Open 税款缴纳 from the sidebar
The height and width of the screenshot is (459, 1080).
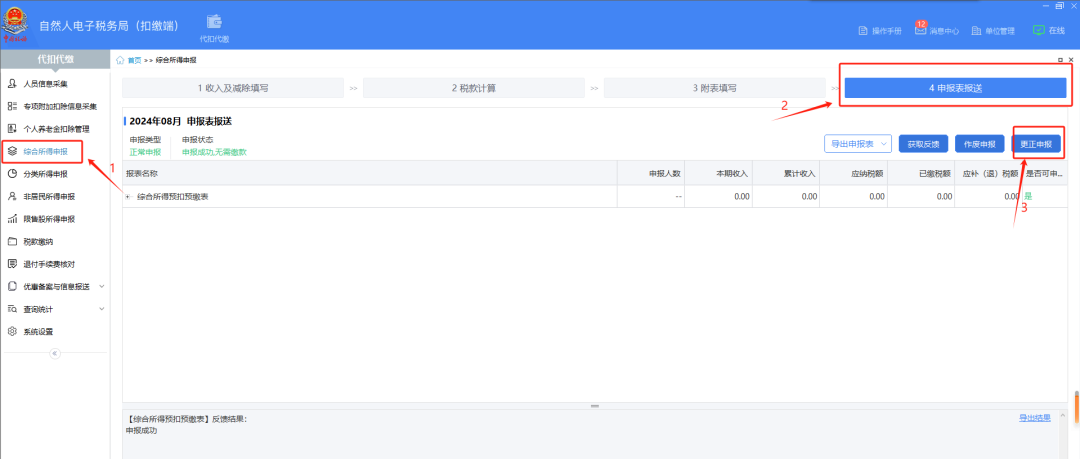coord(39,241)
